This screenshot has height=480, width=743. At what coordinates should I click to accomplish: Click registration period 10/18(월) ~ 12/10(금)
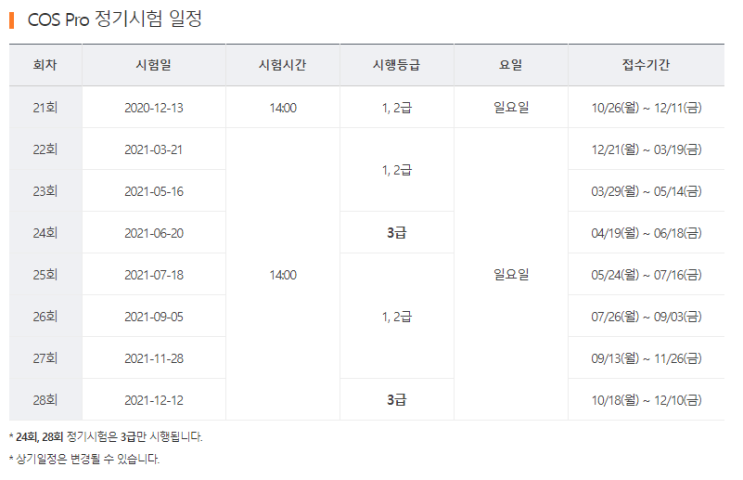click(x=646, y=400)
